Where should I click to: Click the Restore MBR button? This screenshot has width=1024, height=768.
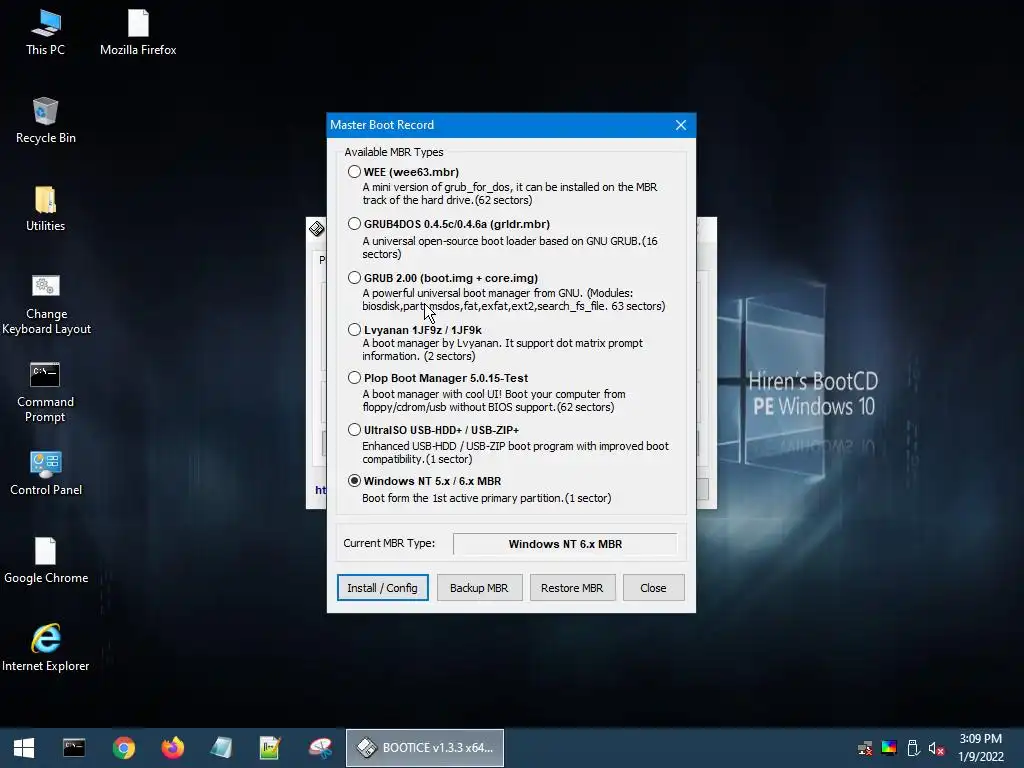tap(572, 588)
